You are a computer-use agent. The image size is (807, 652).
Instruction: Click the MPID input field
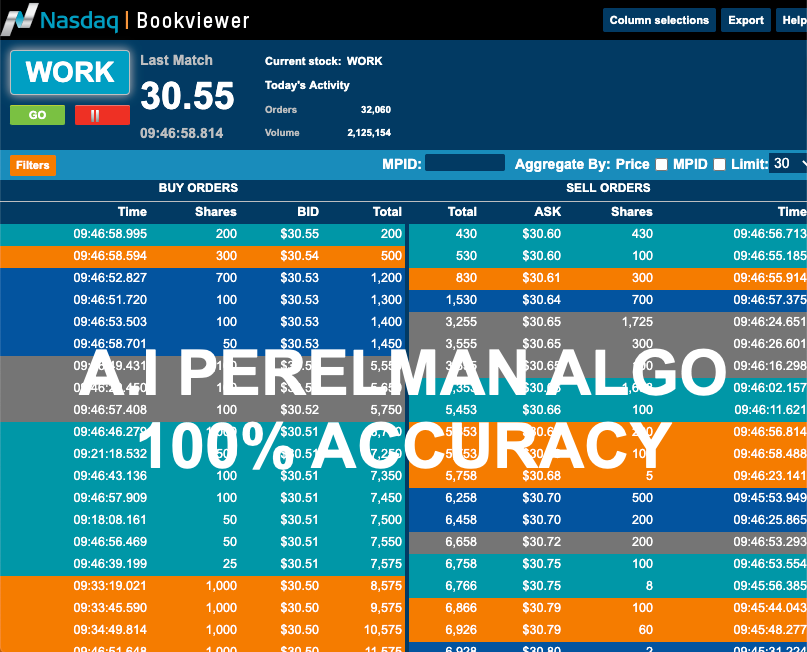pyautogui.click(x=465, y=163)
